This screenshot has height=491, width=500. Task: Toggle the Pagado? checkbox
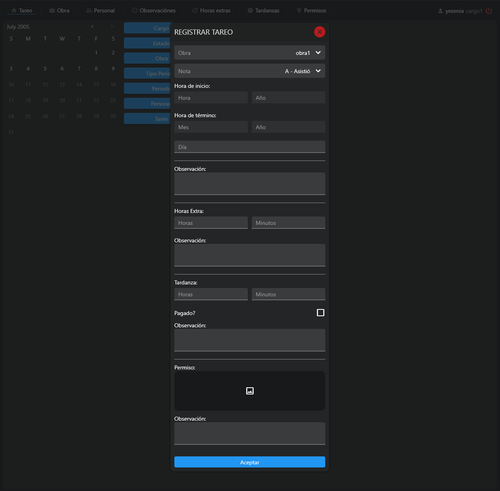[320, 313]
